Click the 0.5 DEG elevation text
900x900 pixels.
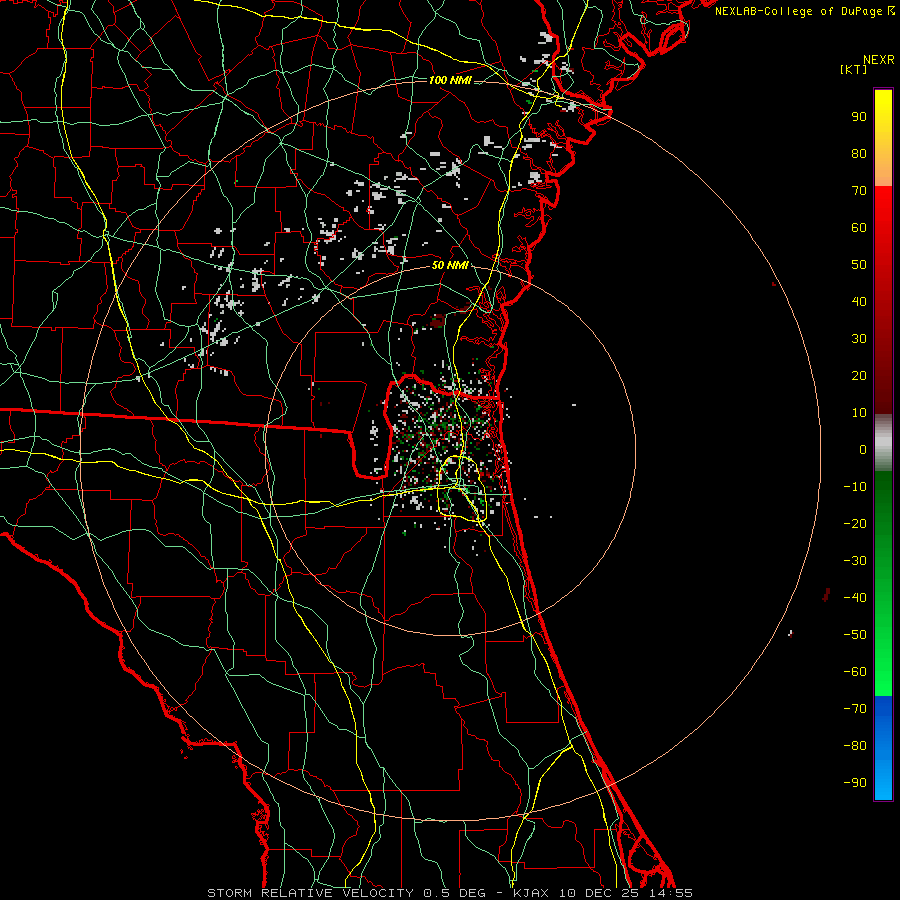454,893
